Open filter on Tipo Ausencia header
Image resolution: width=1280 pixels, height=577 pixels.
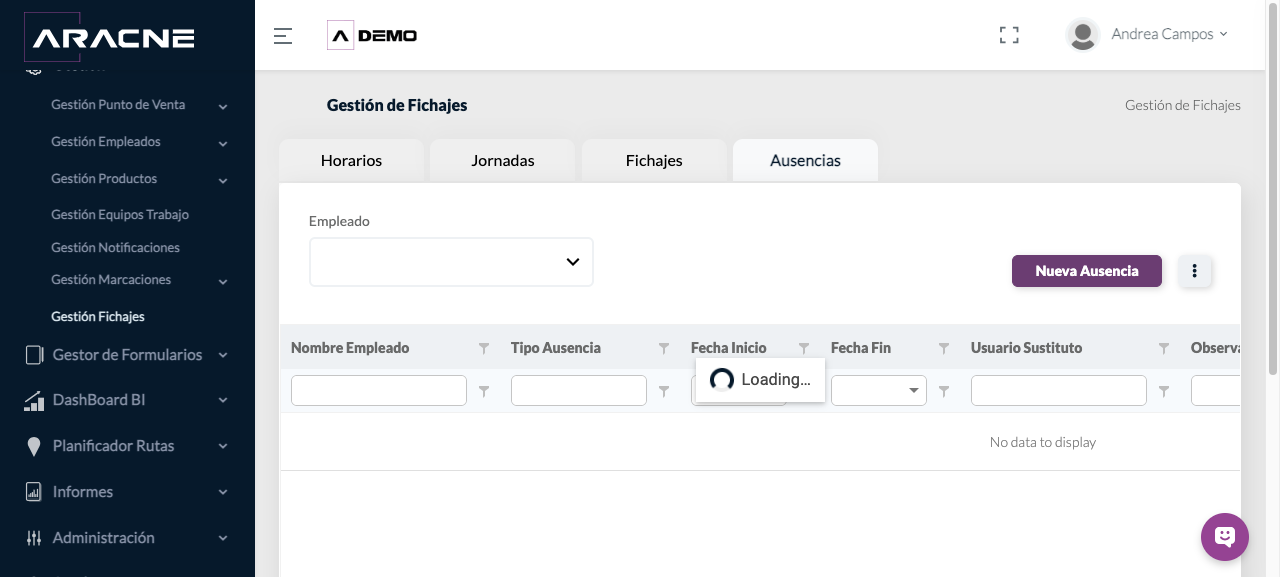coord(664,349)
